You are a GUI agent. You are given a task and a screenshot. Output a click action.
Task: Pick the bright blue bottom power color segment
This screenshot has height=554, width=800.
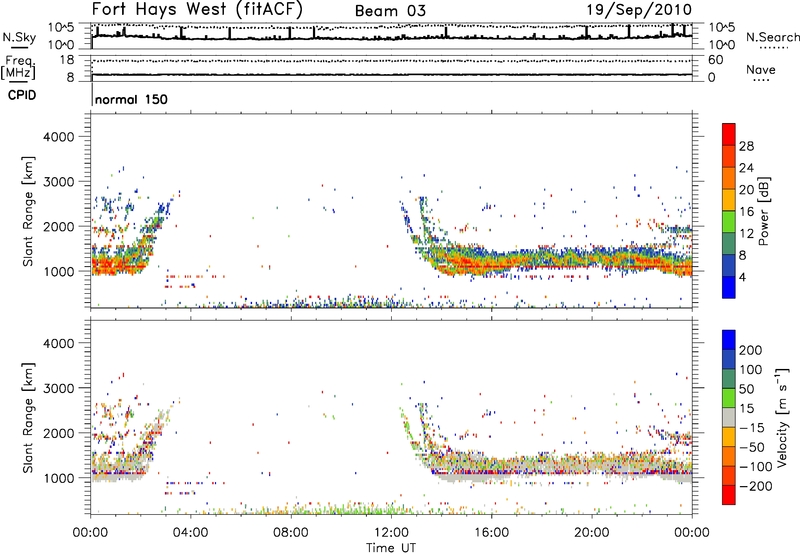(x=729, y=287)
